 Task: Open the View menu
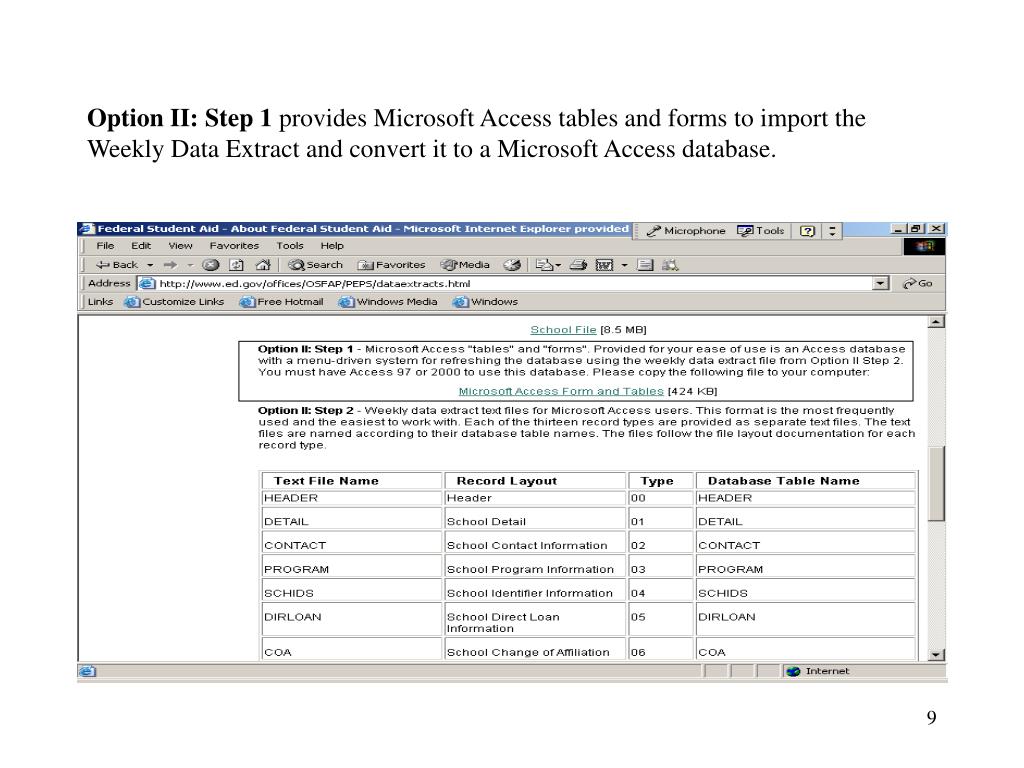pos(180,246)
